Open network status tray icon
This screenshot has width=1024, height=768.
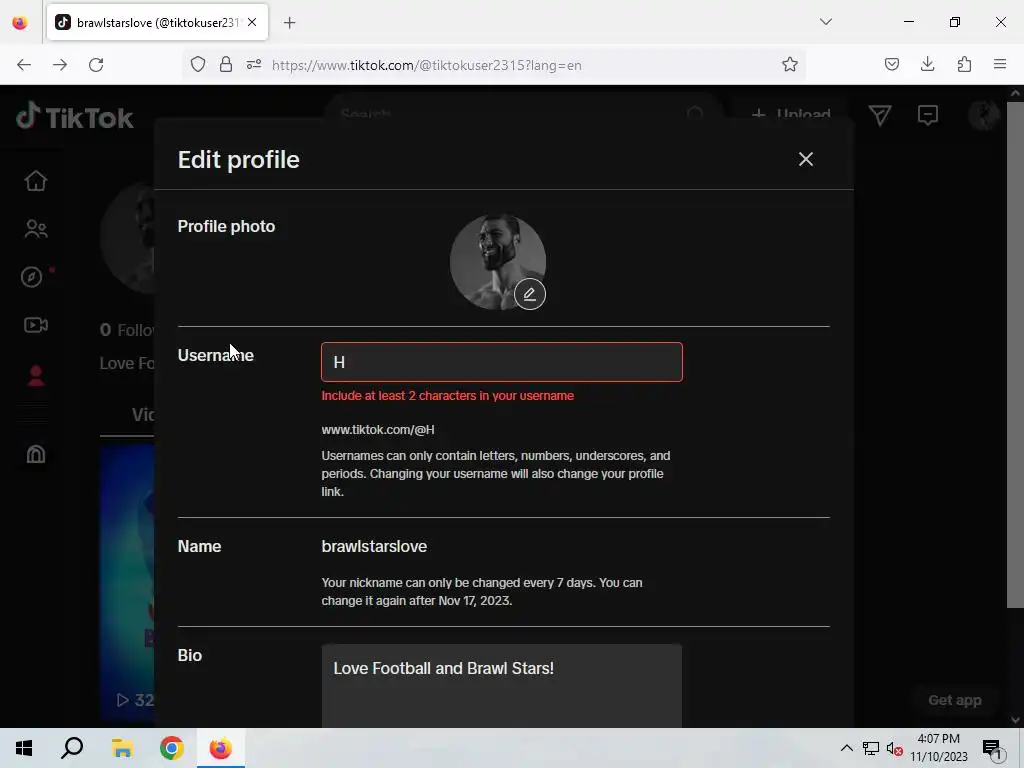tap(871, 748)
